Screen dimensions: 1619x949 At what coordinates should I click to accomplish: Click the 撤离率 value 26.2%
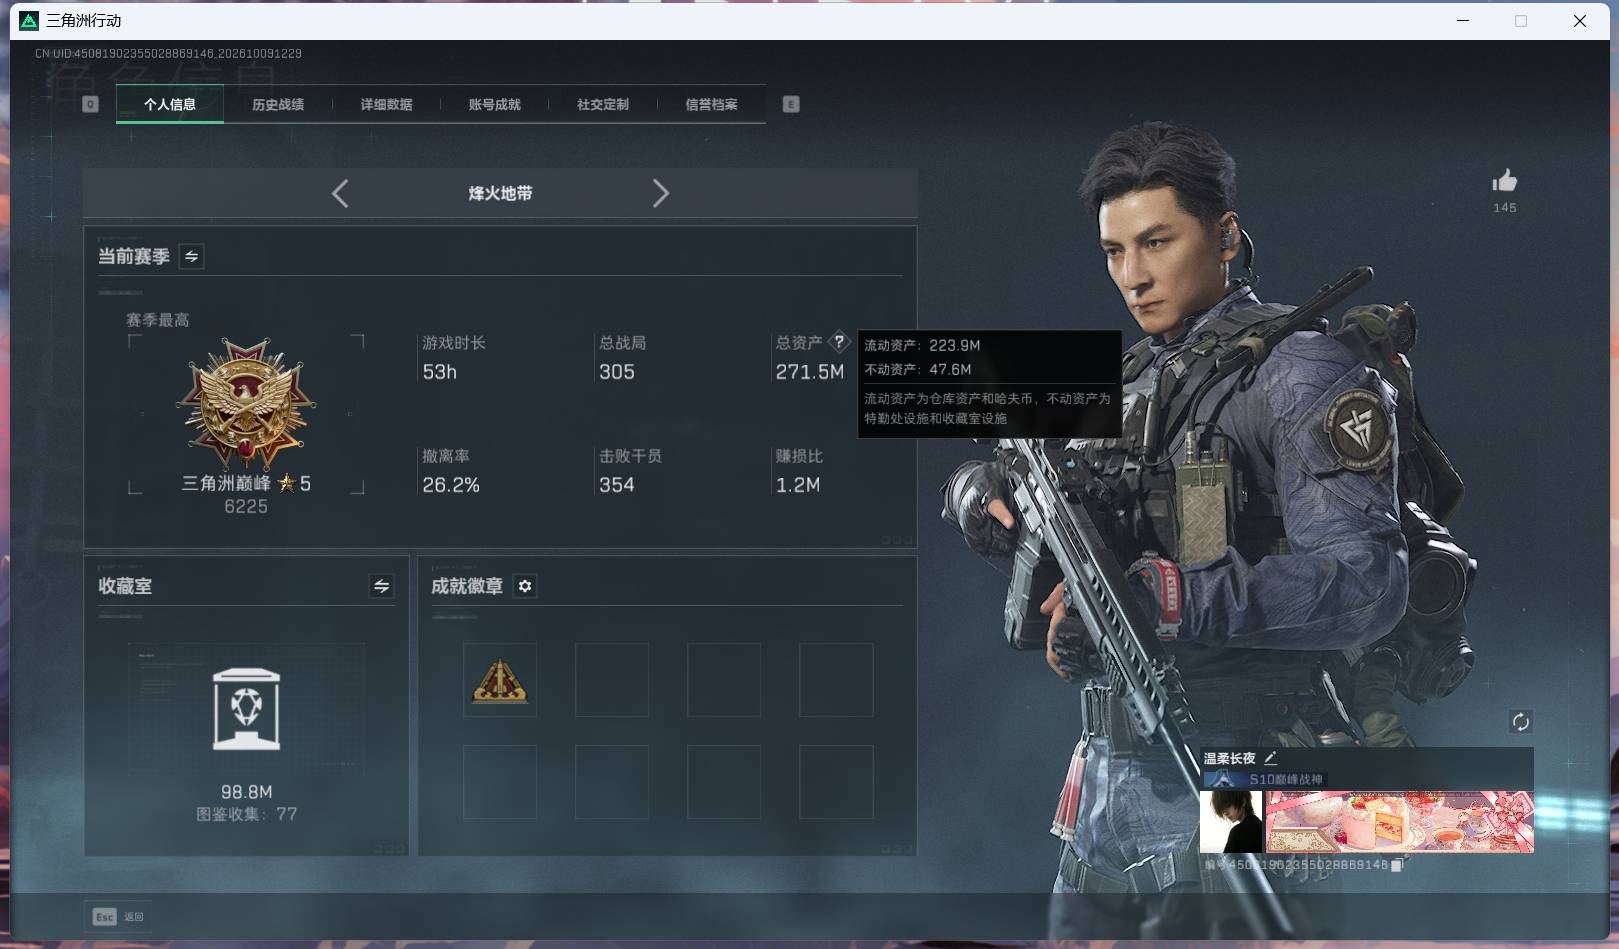click(x=450, y=485)
